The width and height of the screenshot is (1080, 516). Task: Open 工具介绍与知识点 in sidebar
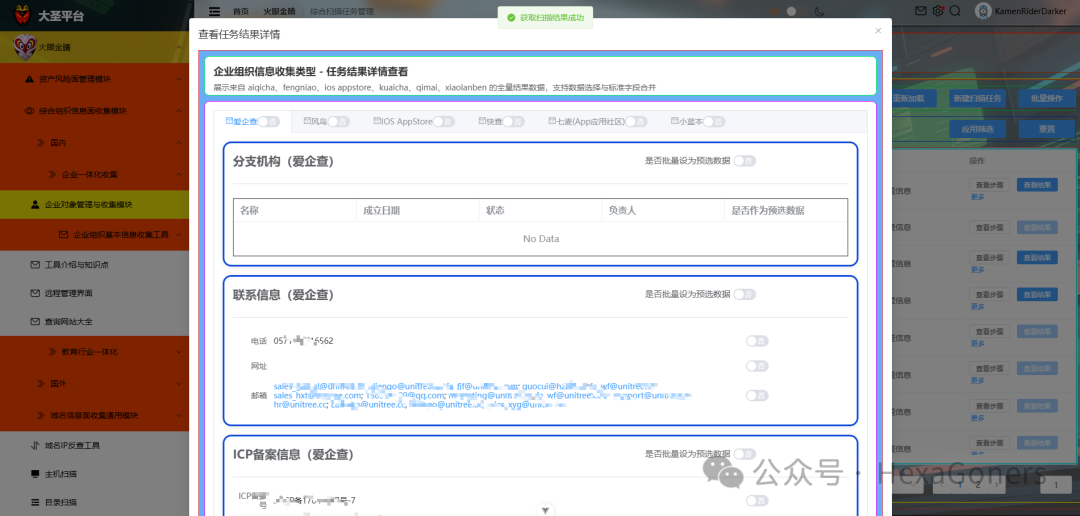94,265
